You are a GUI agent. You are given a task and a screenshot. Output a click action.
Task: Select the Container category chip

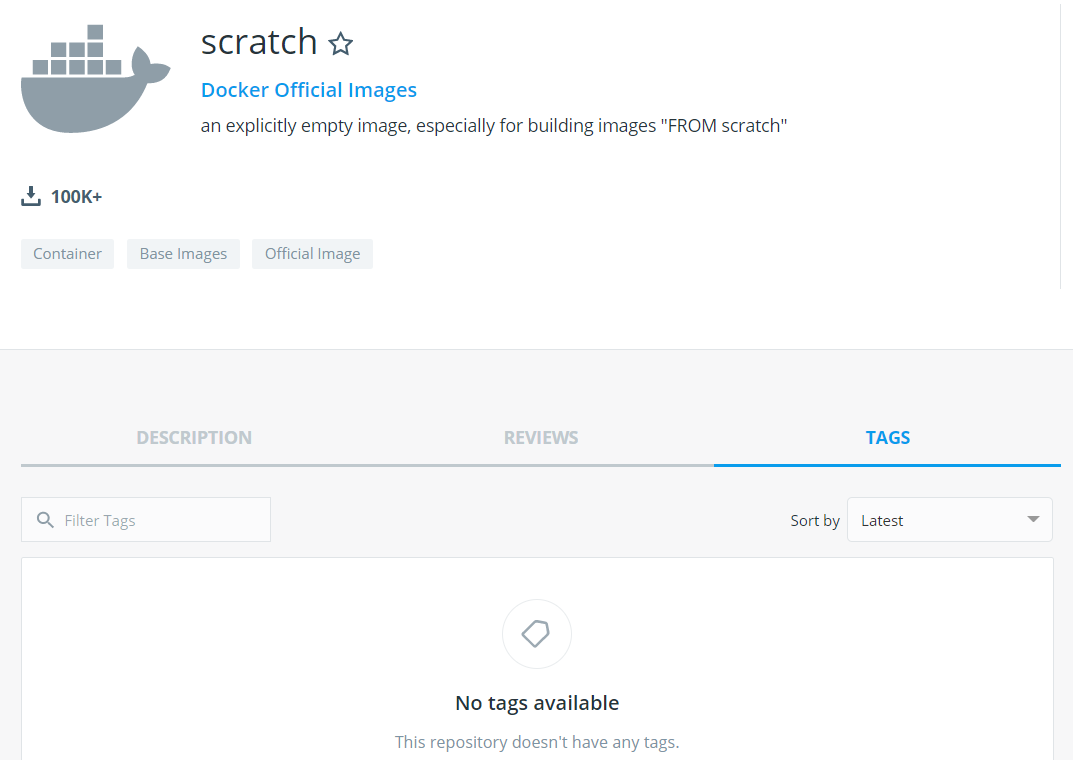click(x=67, y=254)
